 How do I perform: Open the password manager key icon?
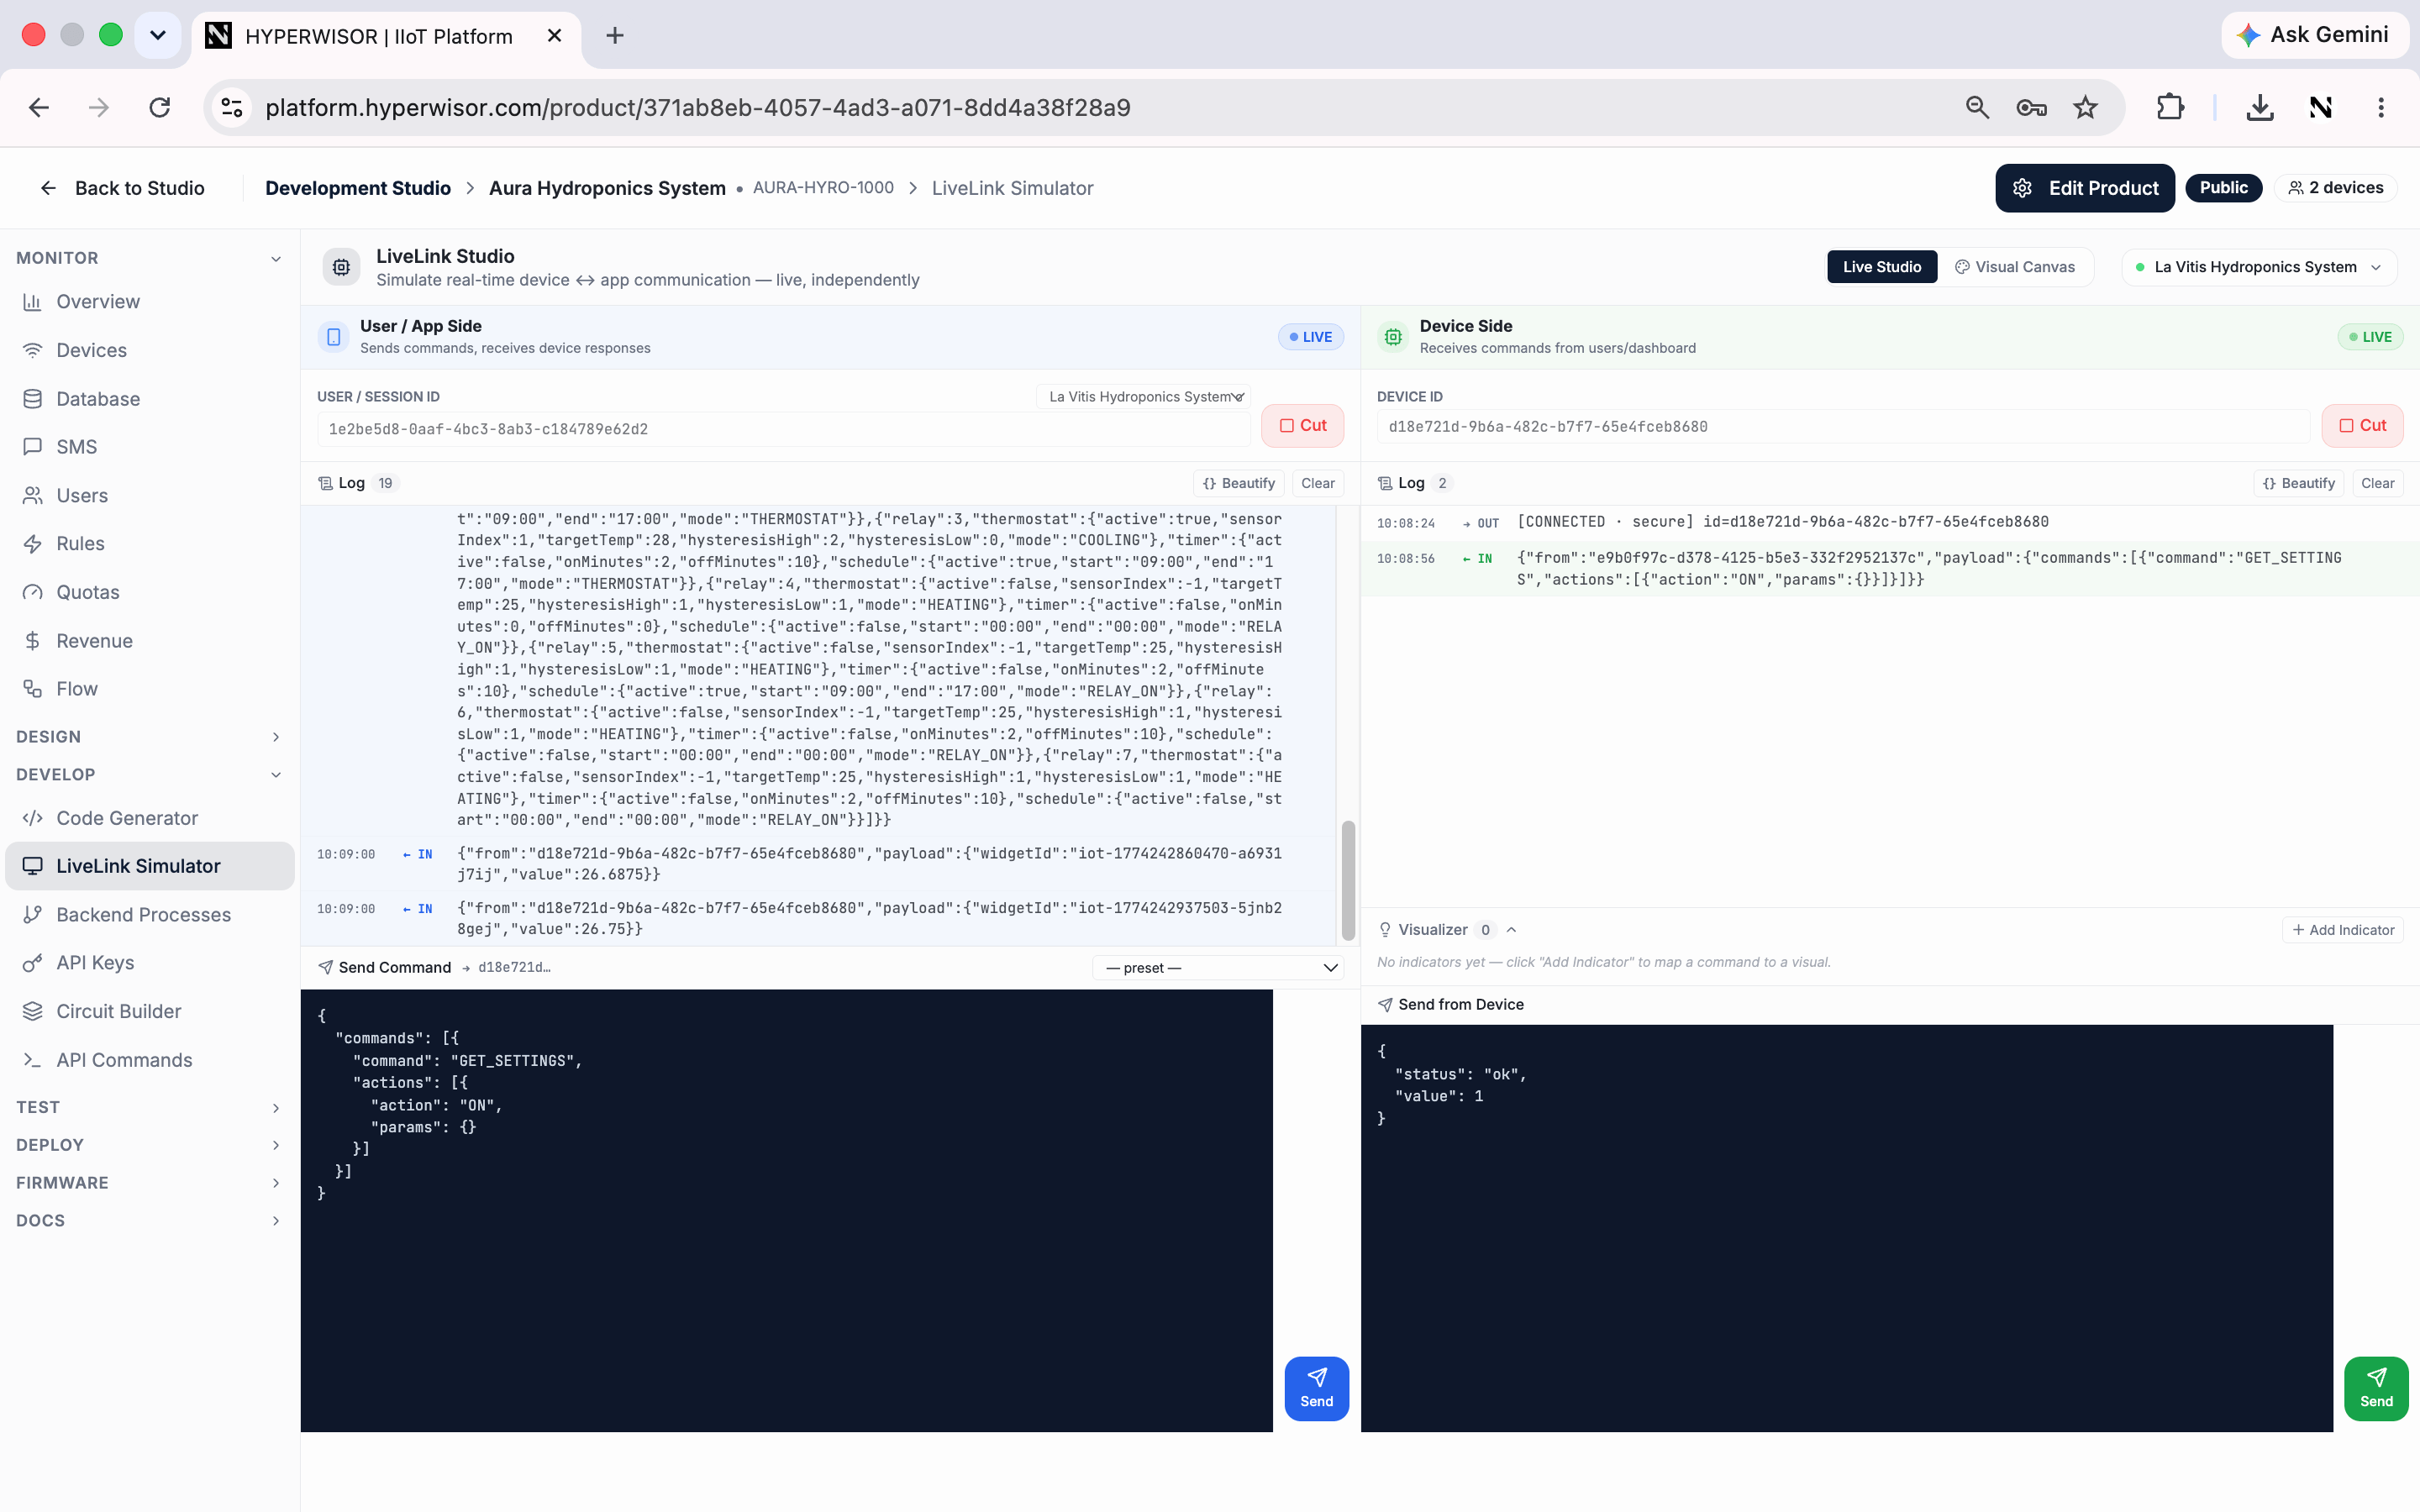coord(2031,107)
